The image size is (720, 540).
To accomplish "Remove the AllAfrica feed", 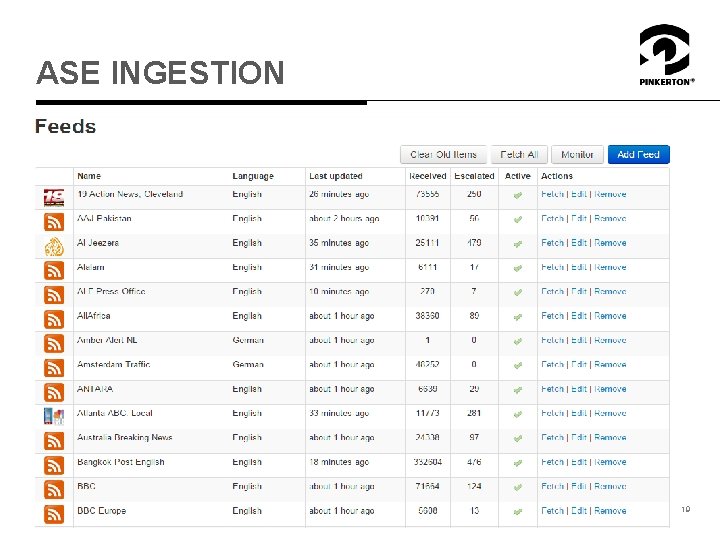I will pos(610,316).
